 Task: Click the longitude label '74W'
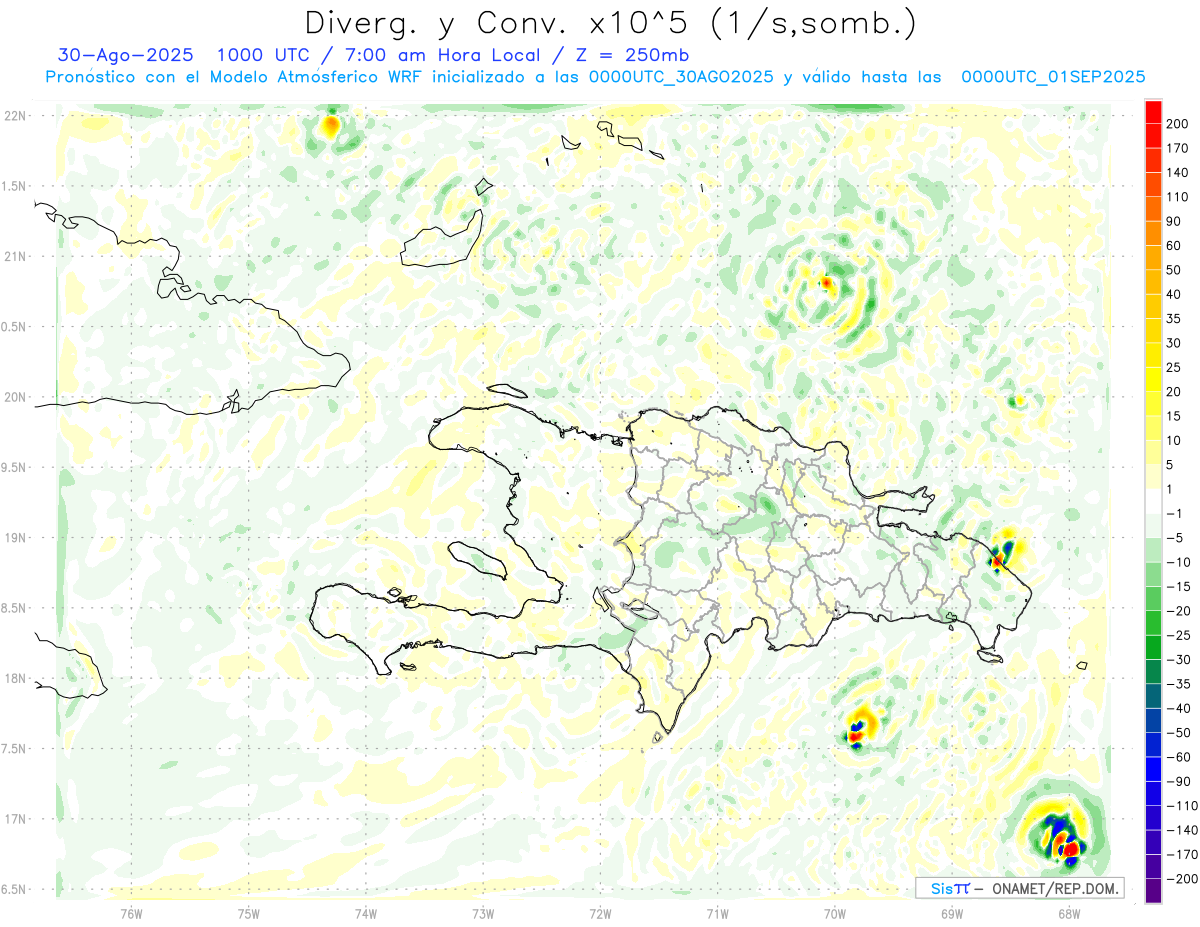pyautogui.click(x=366, y=913)
